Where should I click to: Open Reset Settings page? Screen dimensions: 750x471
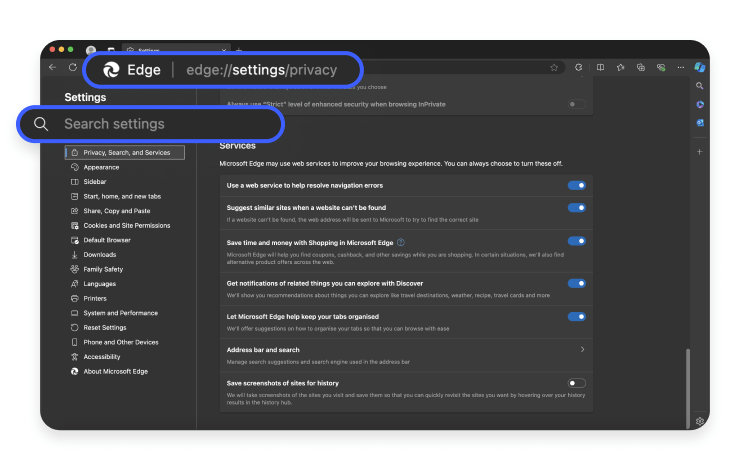(x=105, y=328)
